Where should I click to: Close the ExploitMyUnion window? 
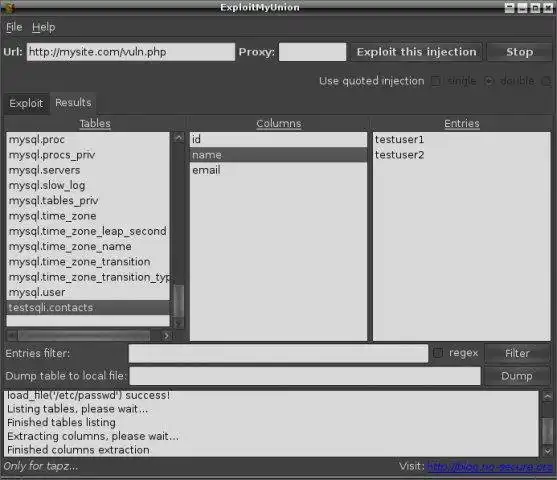(548, 8)
